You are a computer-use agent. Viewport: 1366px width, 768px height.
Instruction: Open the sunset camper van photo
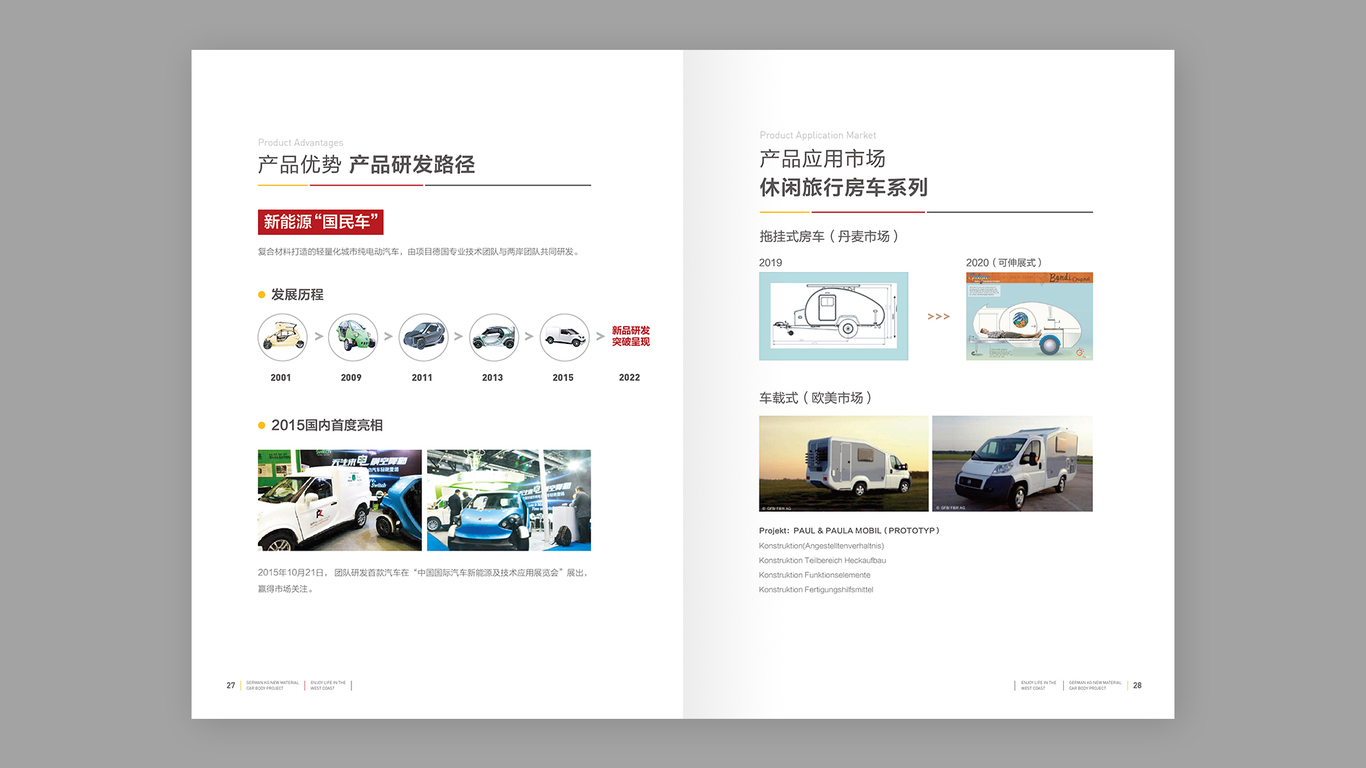(844, 464)
